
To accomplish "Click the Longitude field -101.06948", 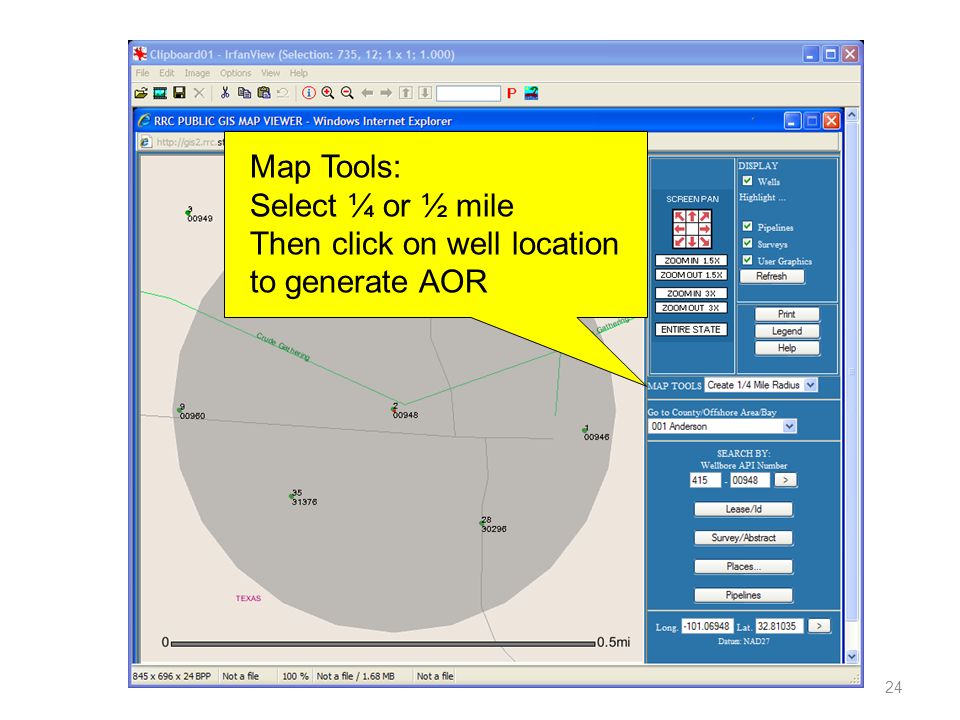I will coord(707,626).
